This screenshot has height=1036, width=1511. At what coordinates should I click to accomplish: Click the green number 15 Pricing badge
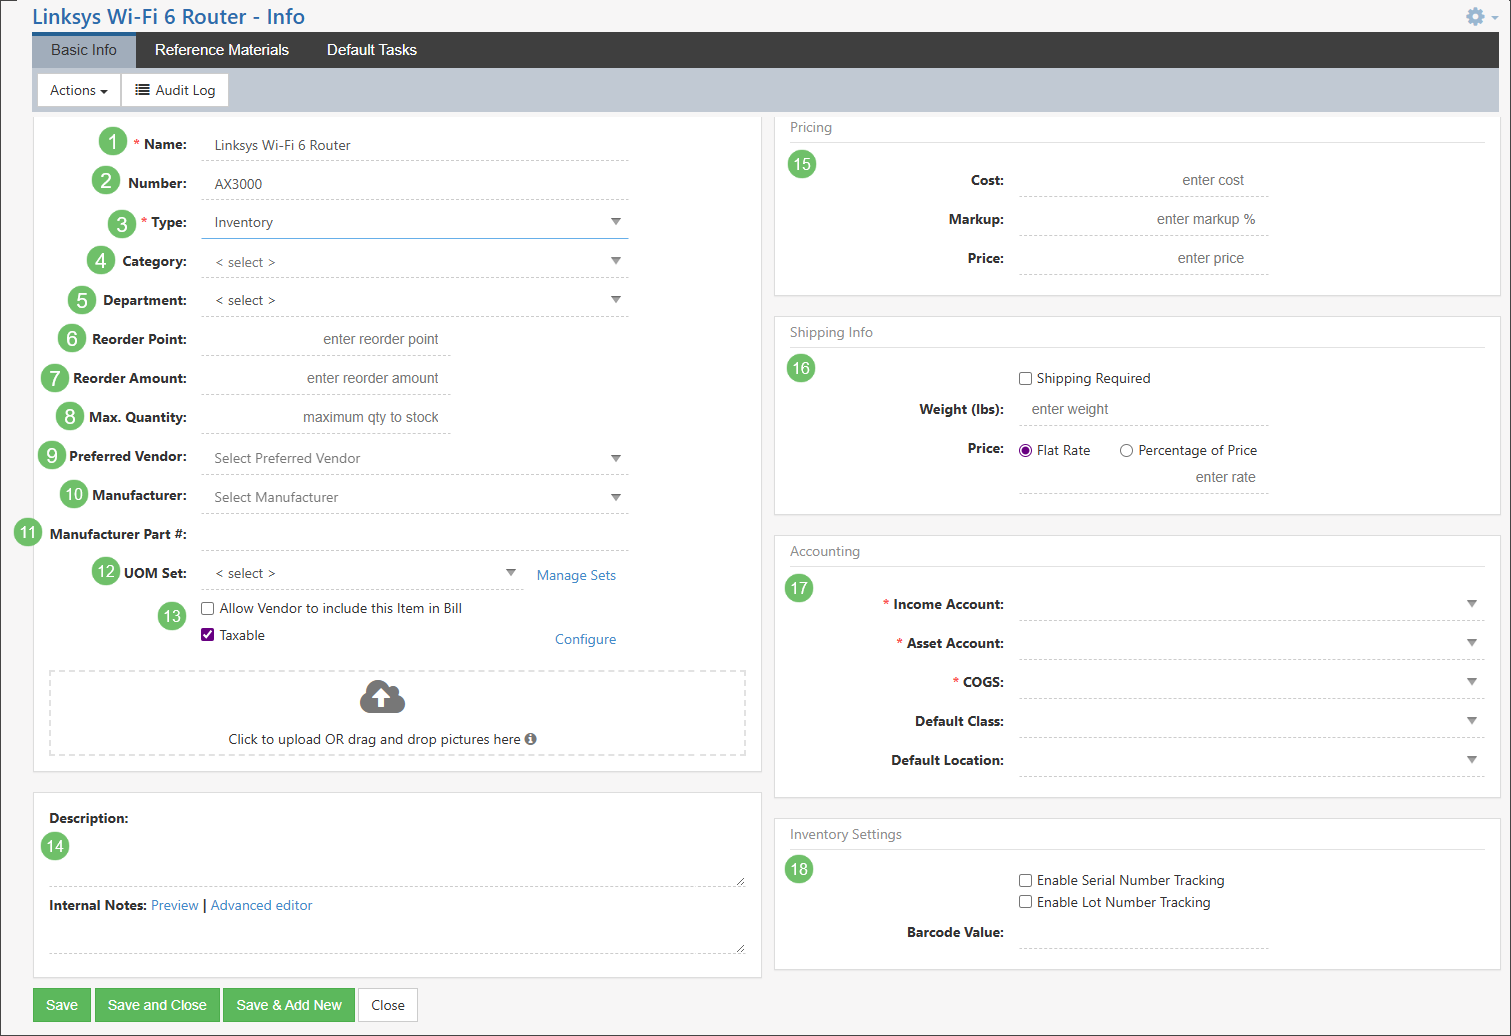[802, 164]
